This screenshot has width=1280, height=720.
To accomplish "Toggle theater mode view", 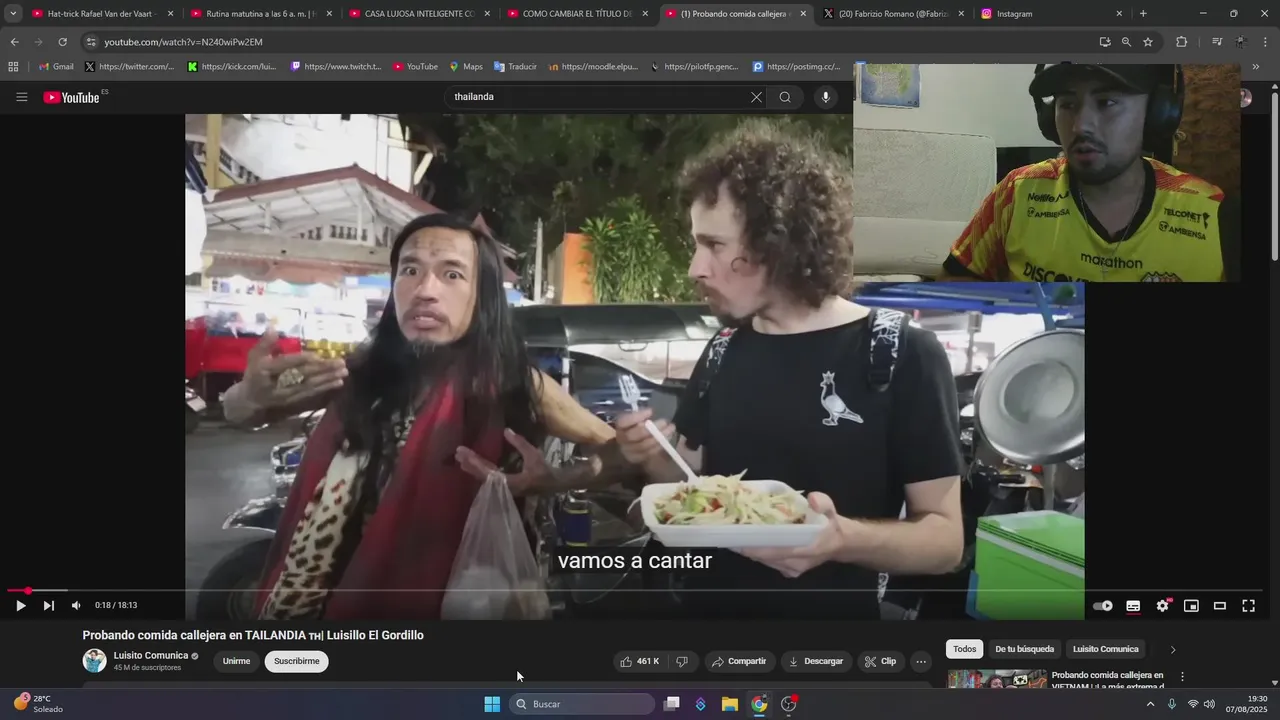I will (x=1220, y=605).
